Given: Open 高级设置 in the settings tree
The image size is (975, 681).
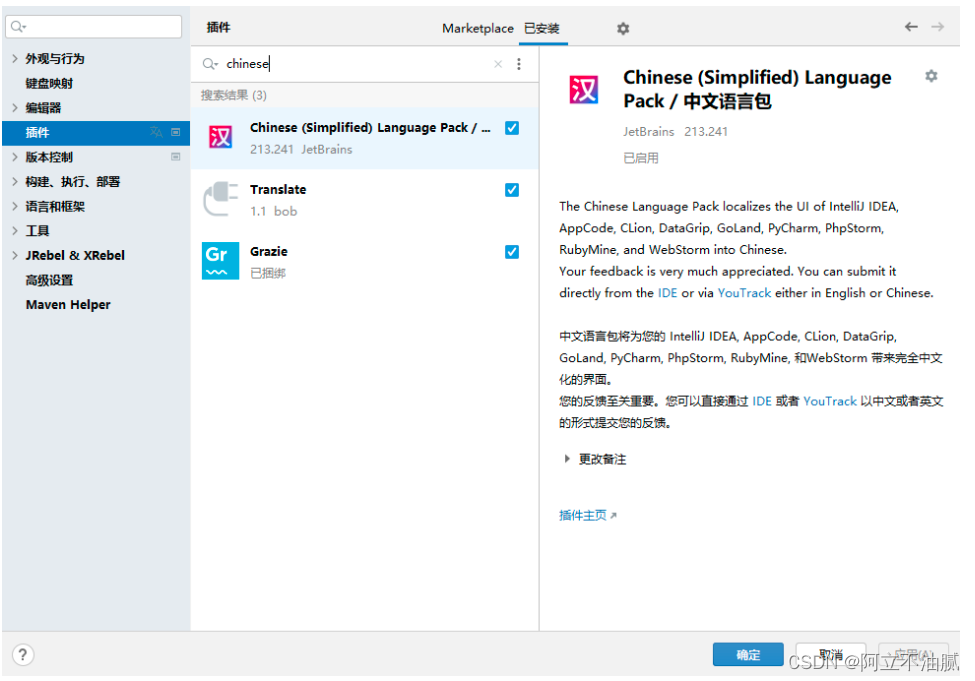Looking at the screenshot, I should click(x=49, y=280).
